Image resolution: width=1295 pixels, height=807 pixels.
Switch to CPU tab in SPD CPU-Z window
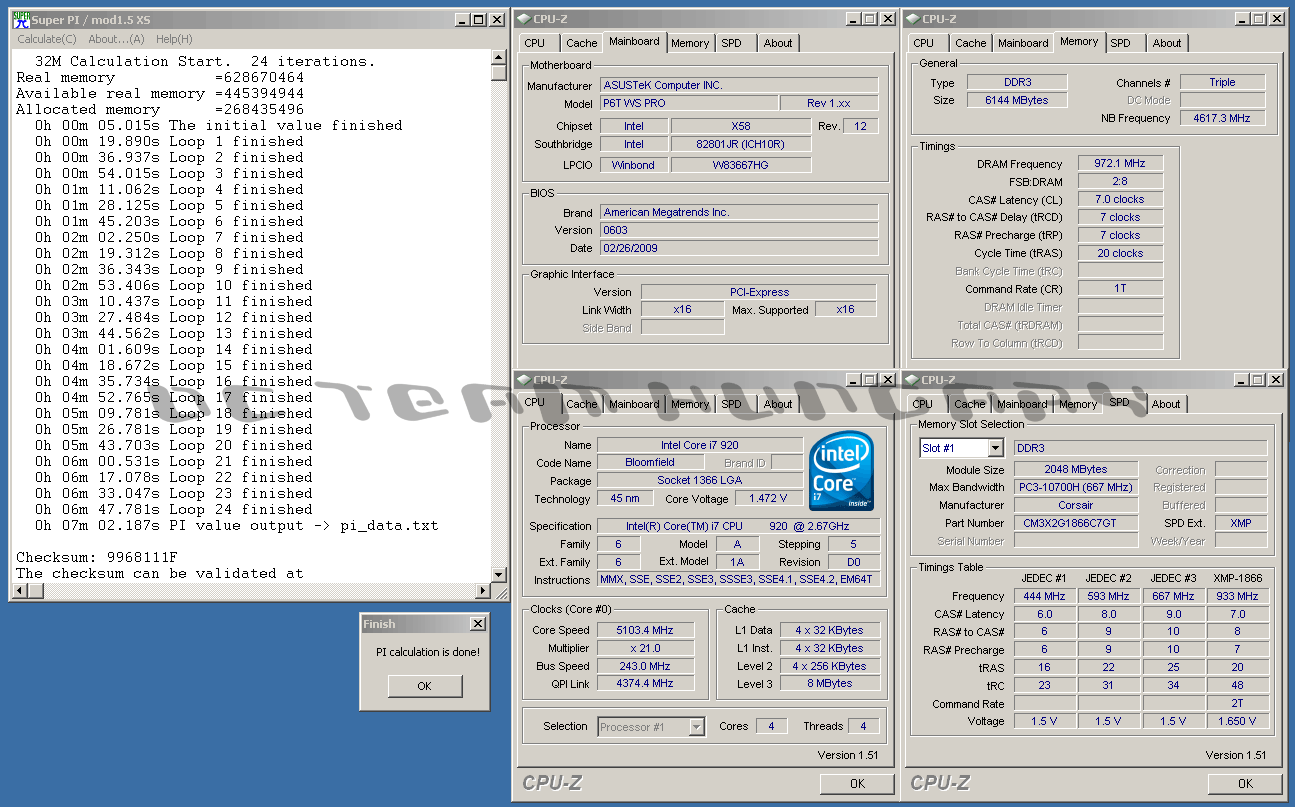[x=923, y=404]
